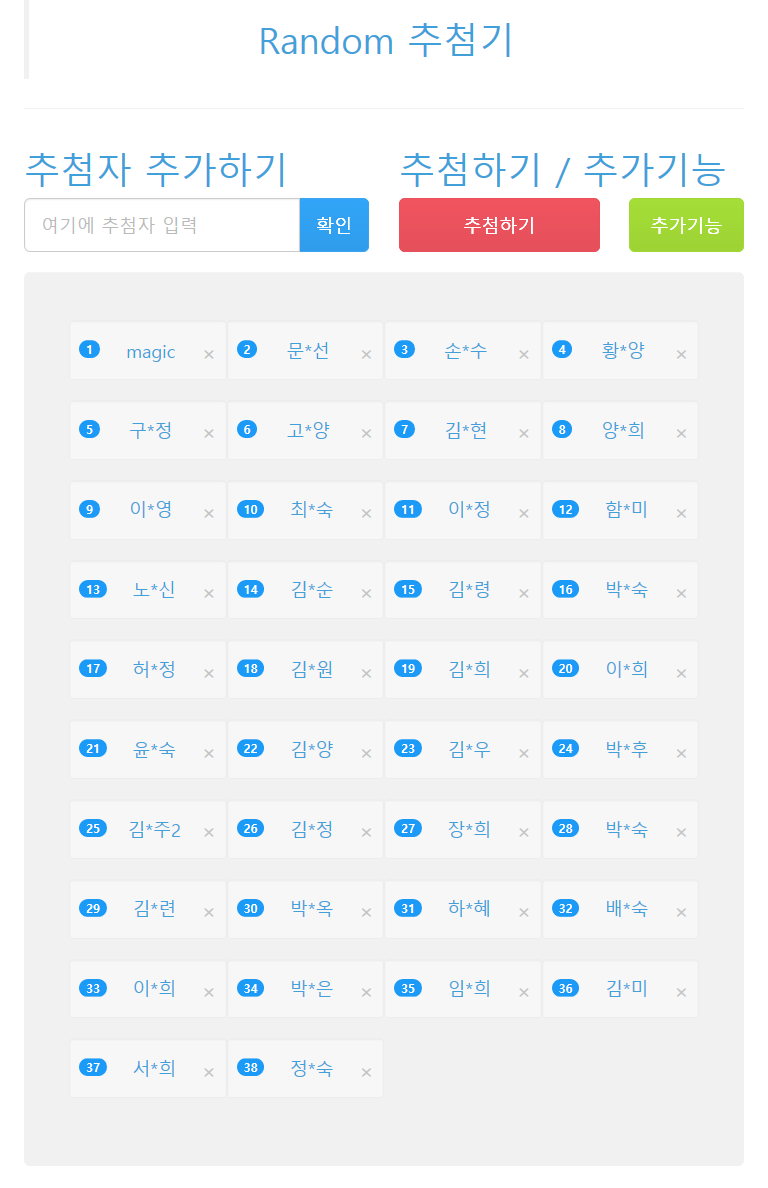Select participant card 노*신 number 13
768x1188 pixels.
tap(148, 589)
